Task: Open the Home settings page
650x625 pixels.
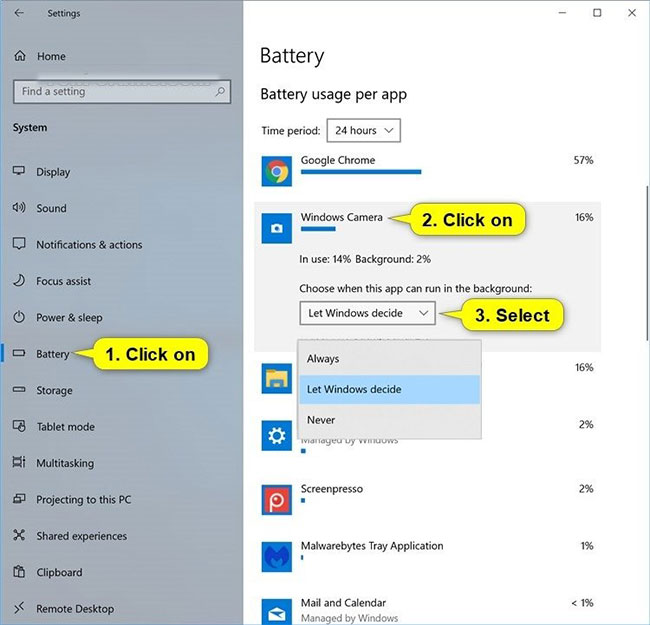Action: [51, 56]
